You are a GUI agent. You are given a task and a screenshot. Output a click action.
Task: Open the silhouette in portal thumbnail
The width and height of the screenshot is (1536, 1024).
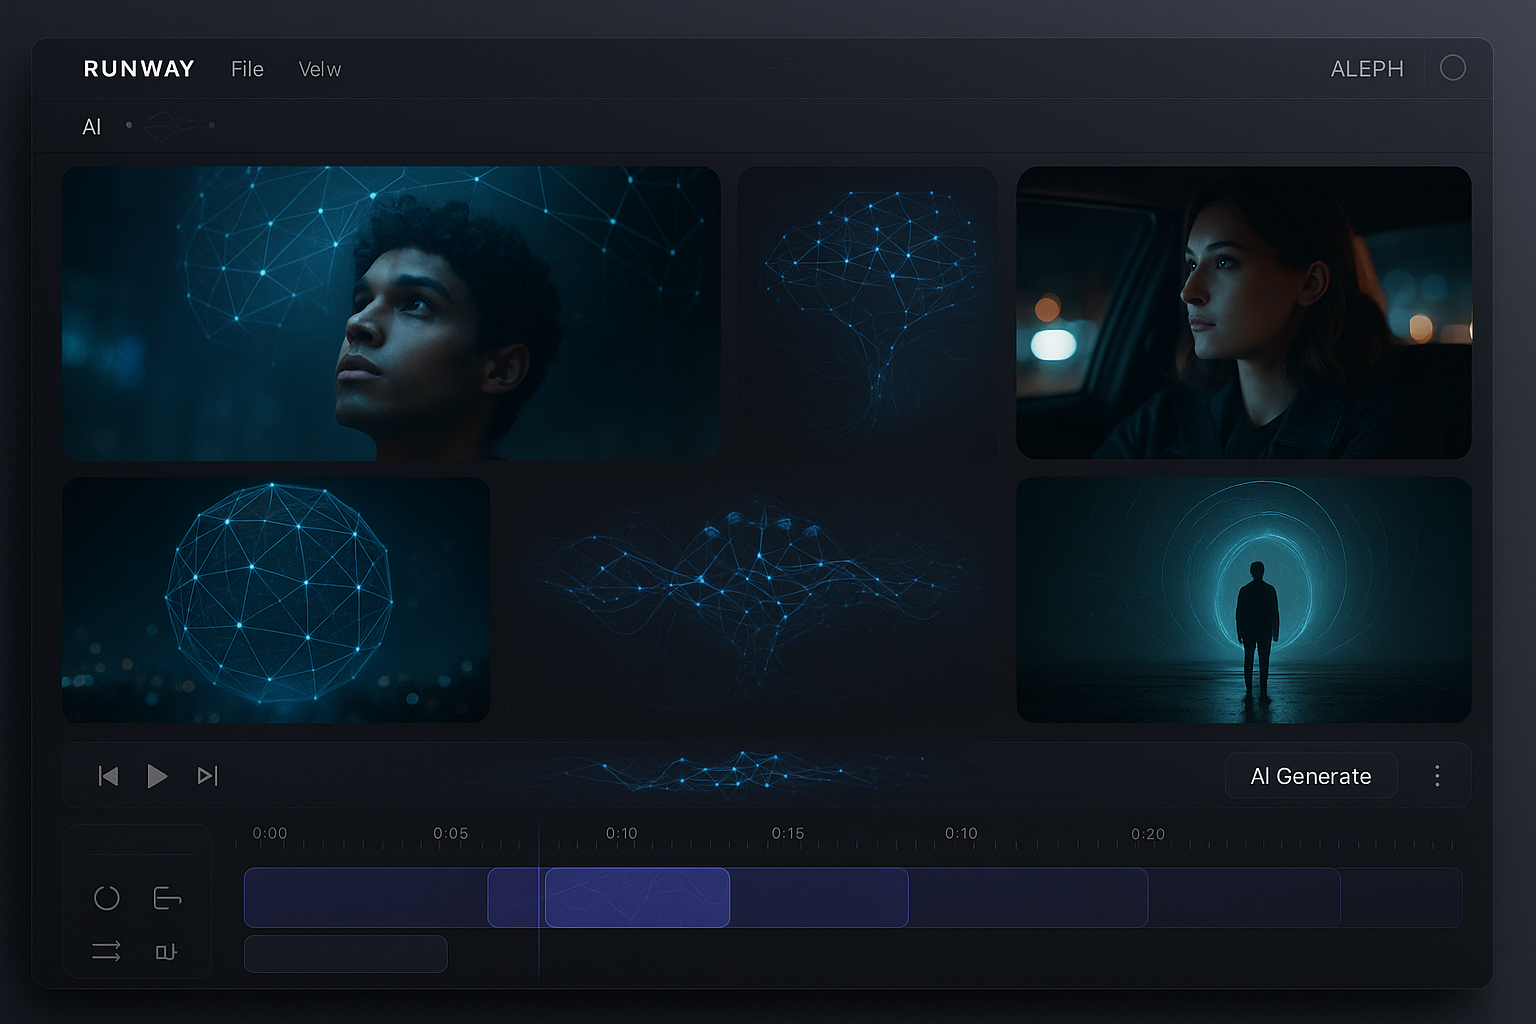[1243, 600]
